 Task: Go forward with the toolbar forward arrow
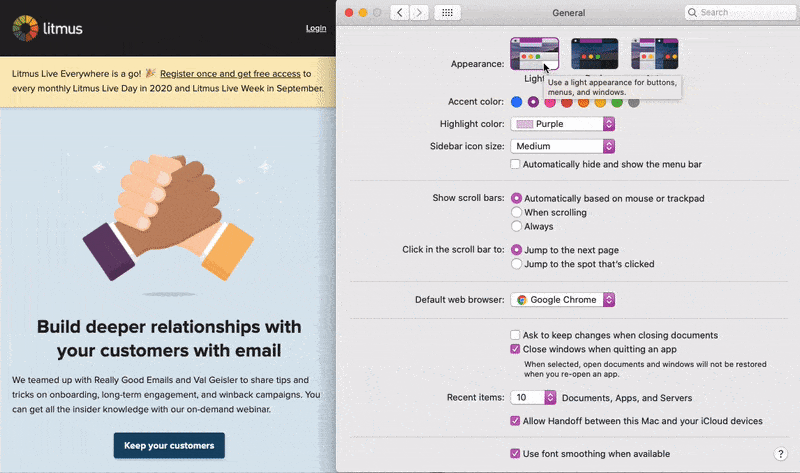(x=419, y=13)
